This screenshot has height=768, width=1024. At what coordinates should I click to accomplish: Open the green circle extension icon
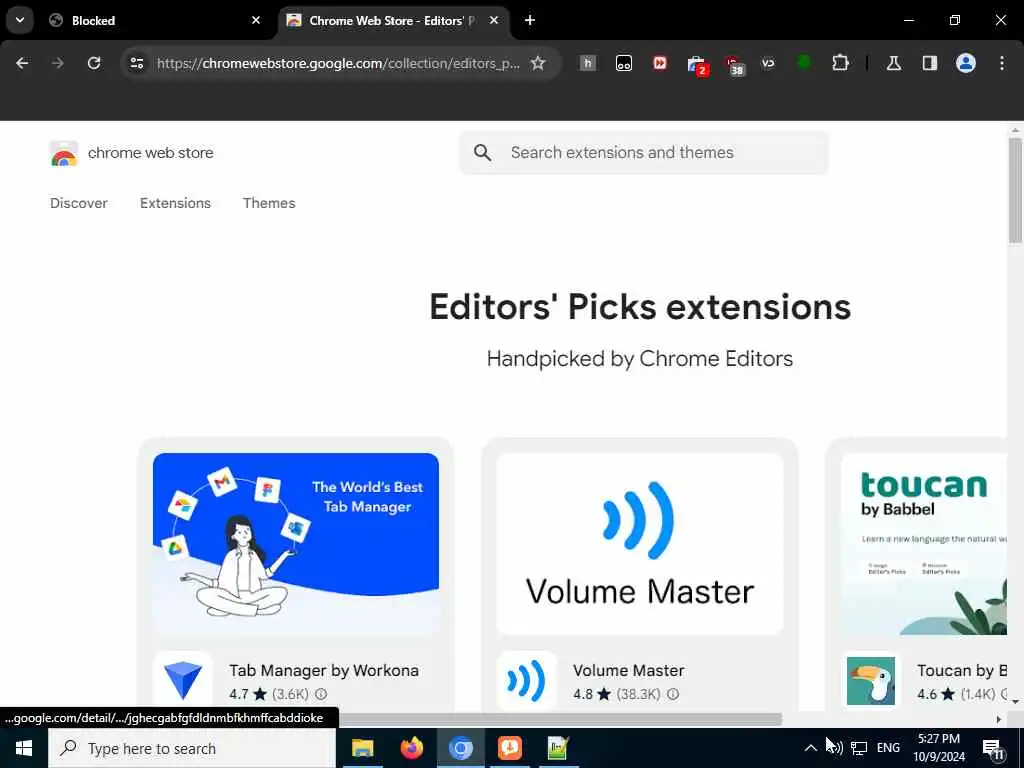804,63
